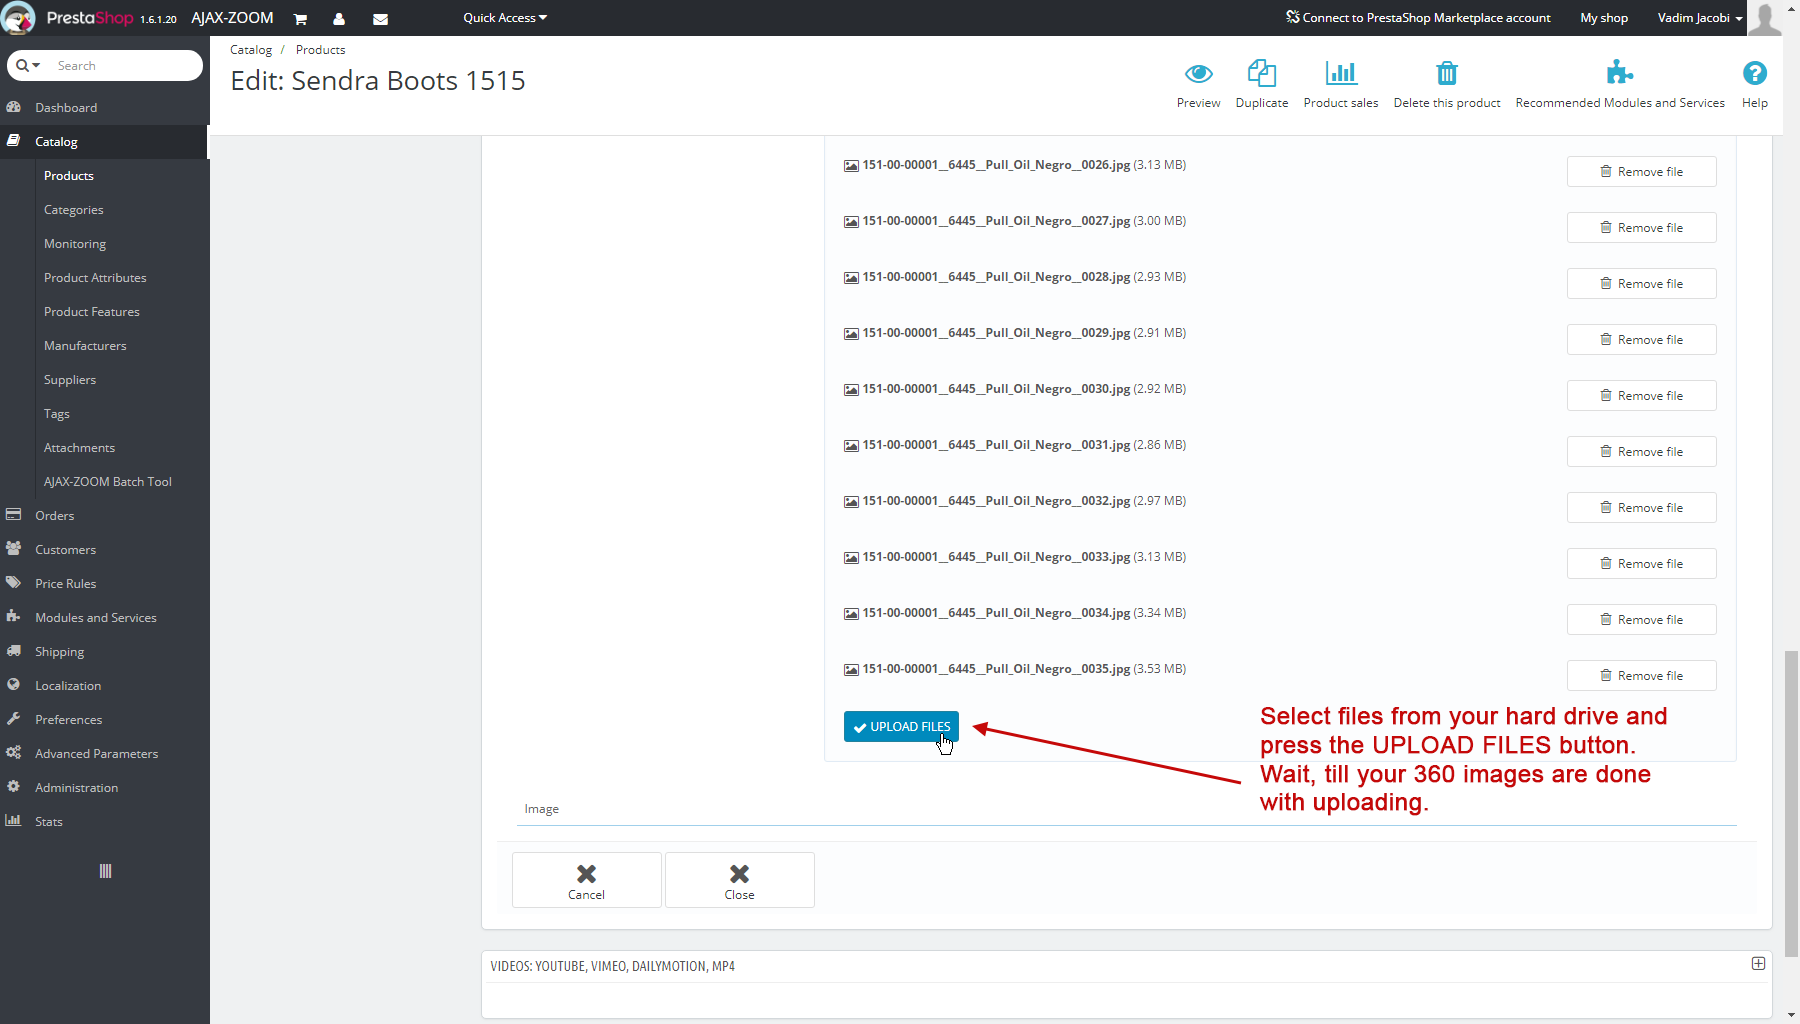Open Product sales chart icon
This screenshot has height=1024, width=1800.
(x=1341, y=73)
